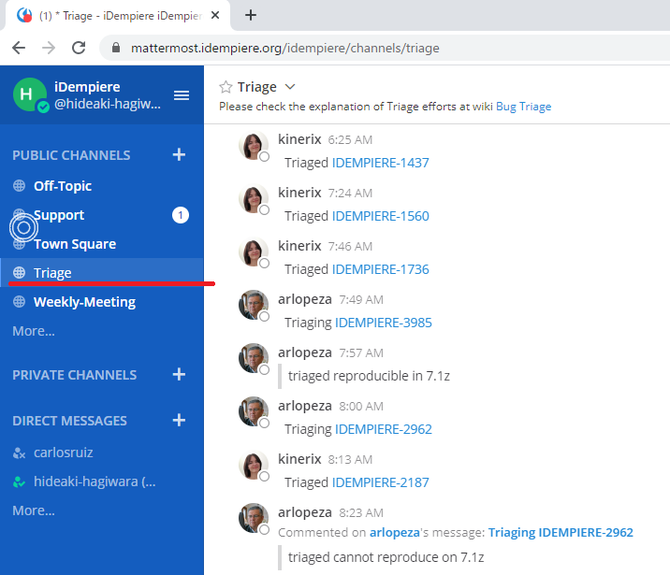The width and height of the screenshot is (670, 575).
Task: Click the 7:24 AM timestamp
Action: 350,193
